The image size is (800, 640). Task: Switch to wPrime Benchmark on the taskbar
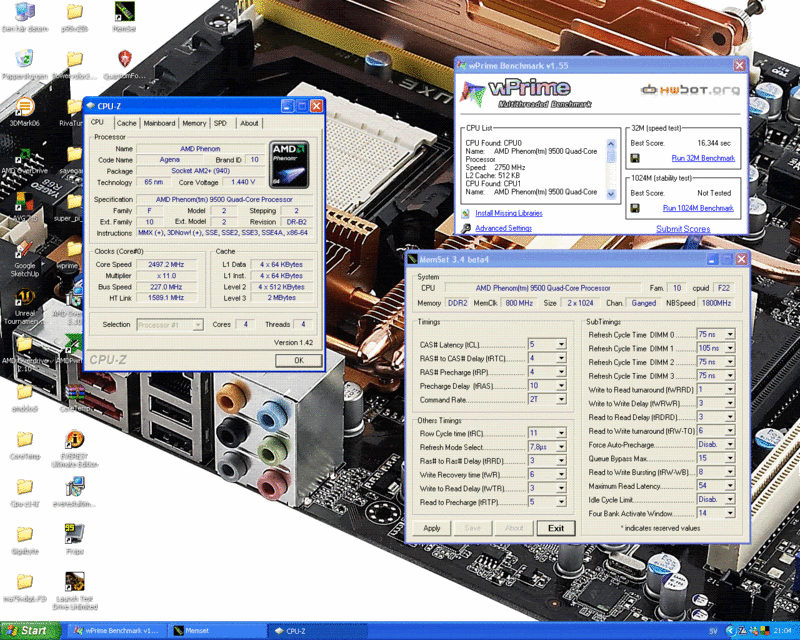(116, 631)
